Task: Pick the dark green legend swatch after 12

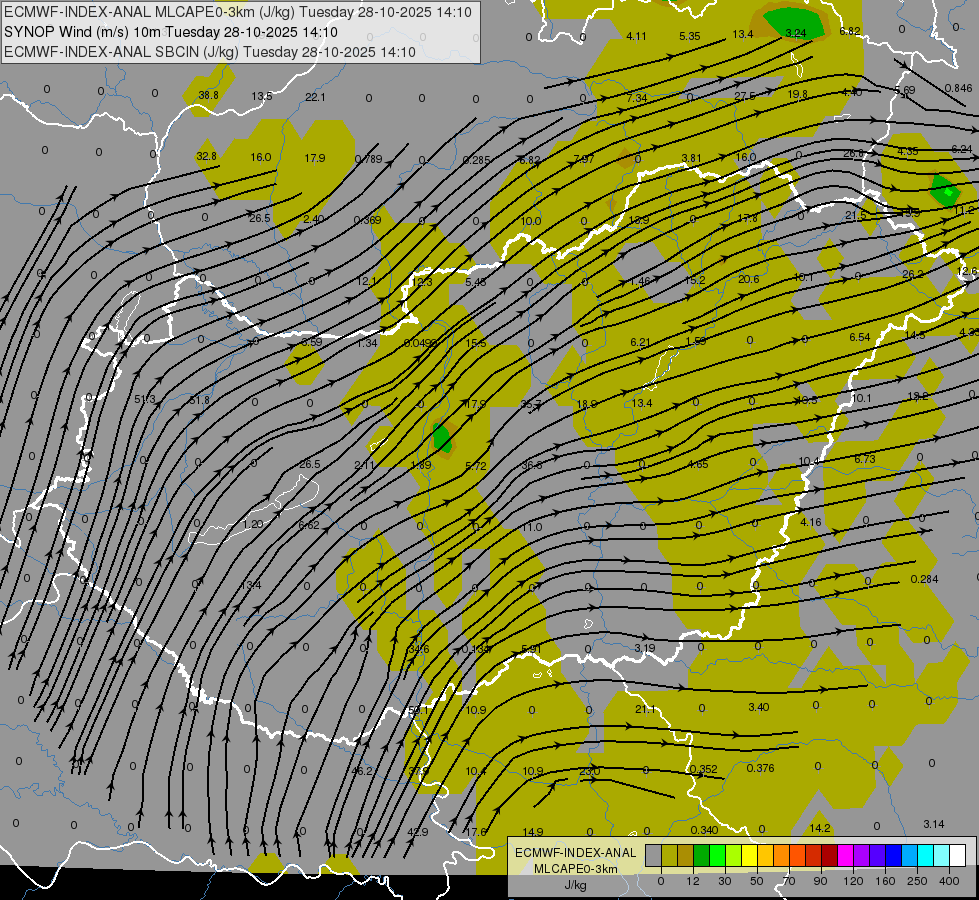Action: [701, 855]
